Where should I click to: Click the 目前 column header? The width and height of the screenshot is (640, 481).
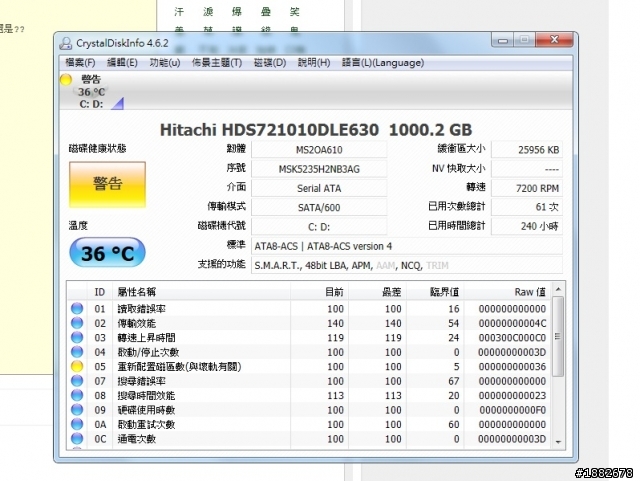320,292
